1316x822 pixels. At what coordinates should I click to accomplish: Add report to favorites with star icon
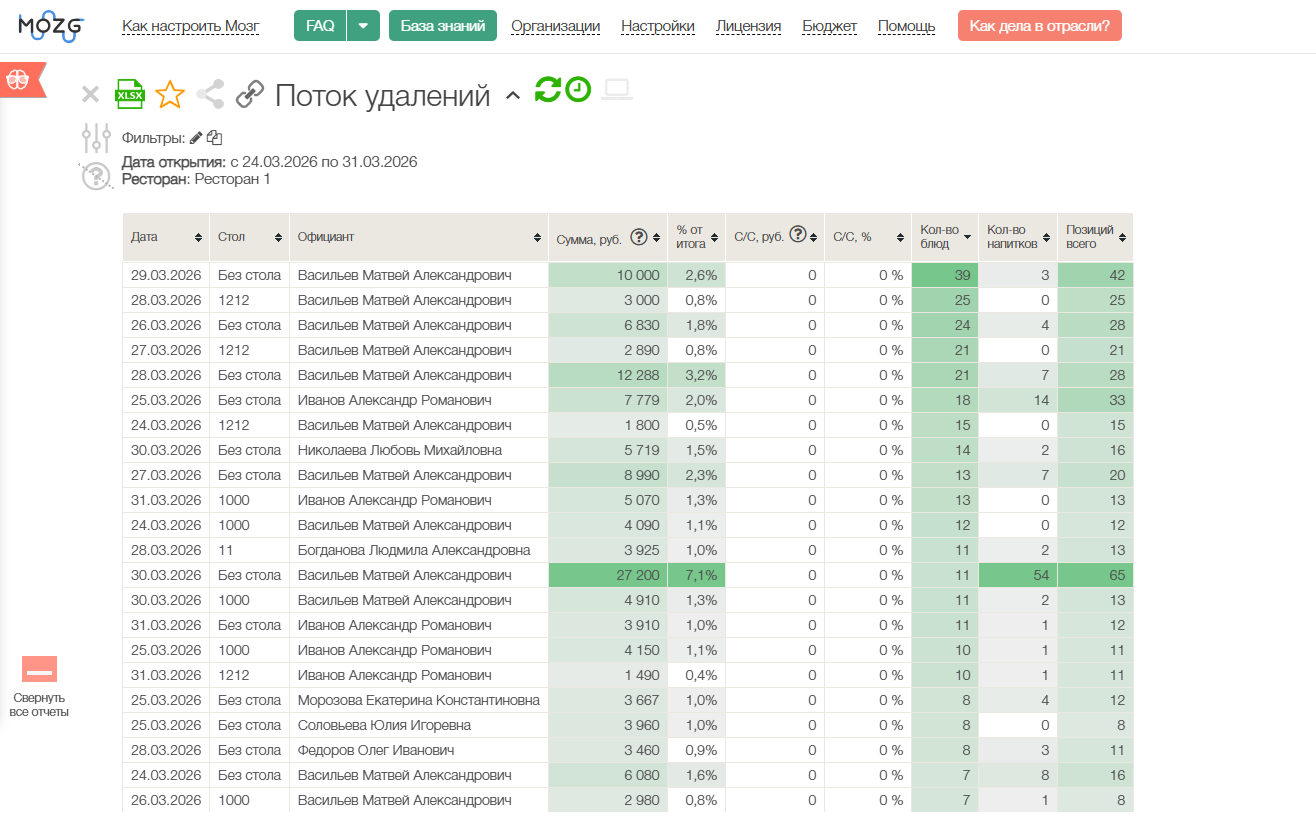pyautogui.click(x=170, y=95)
